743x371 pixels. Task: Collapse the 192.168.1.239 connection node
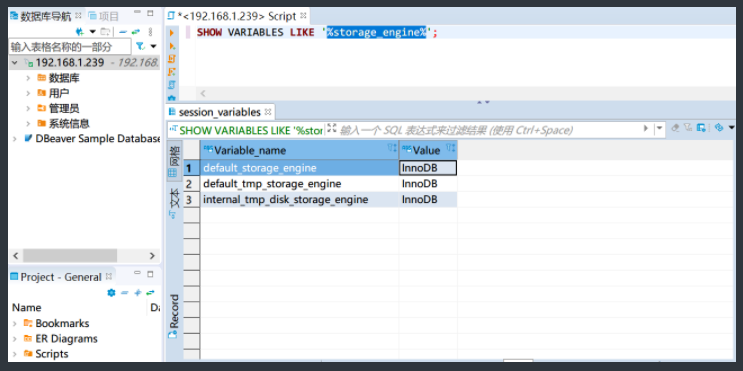pyautogui.click(x=15, y=63)
